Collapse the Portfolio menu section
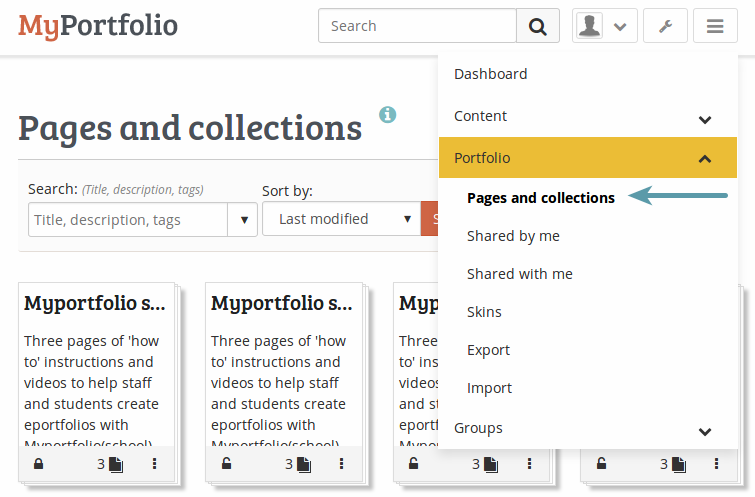 click(x=588, y=158)
